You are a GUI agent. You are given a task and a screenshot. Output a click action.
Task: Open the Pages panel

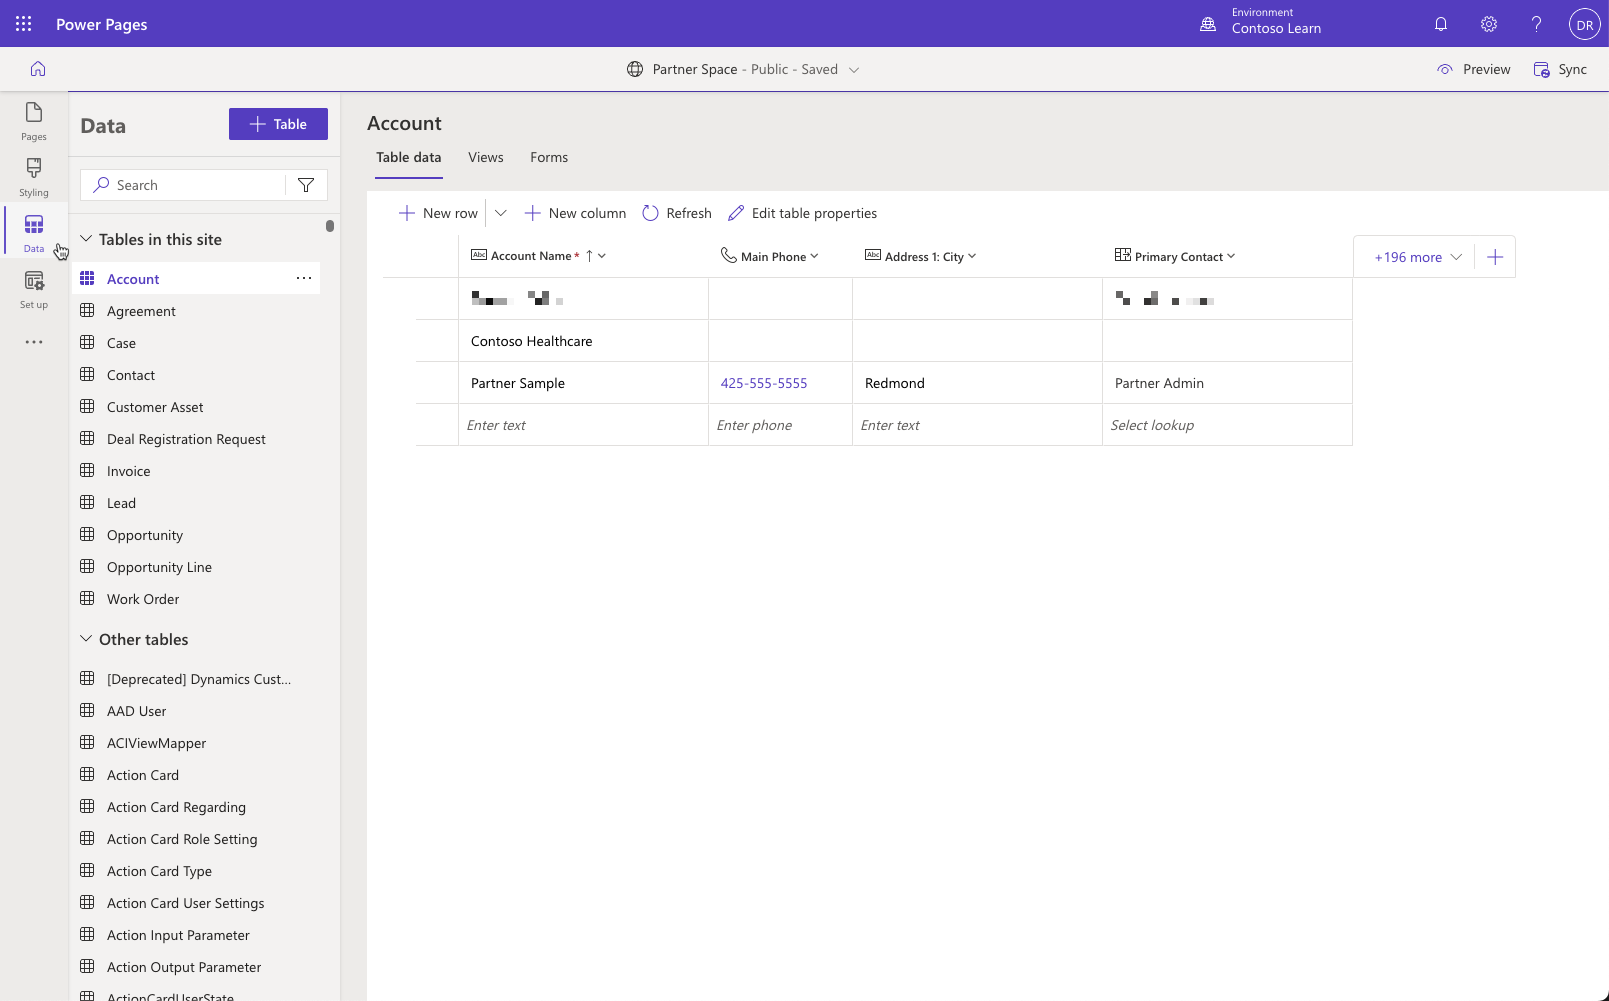(33, 121)
